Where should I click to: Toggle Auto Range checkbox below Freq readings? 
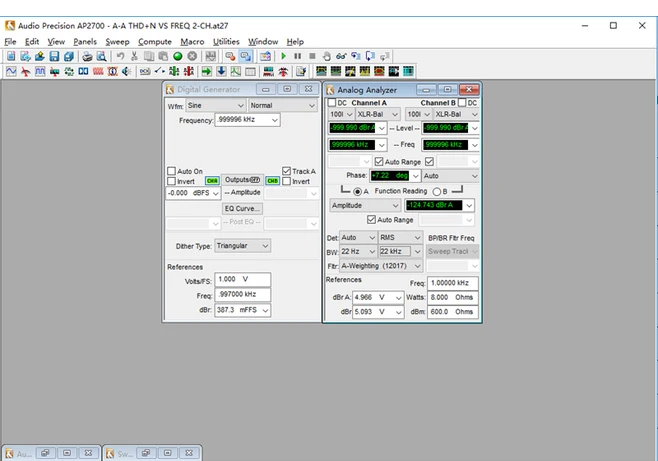pyautogui.click(x=379, y=161)
